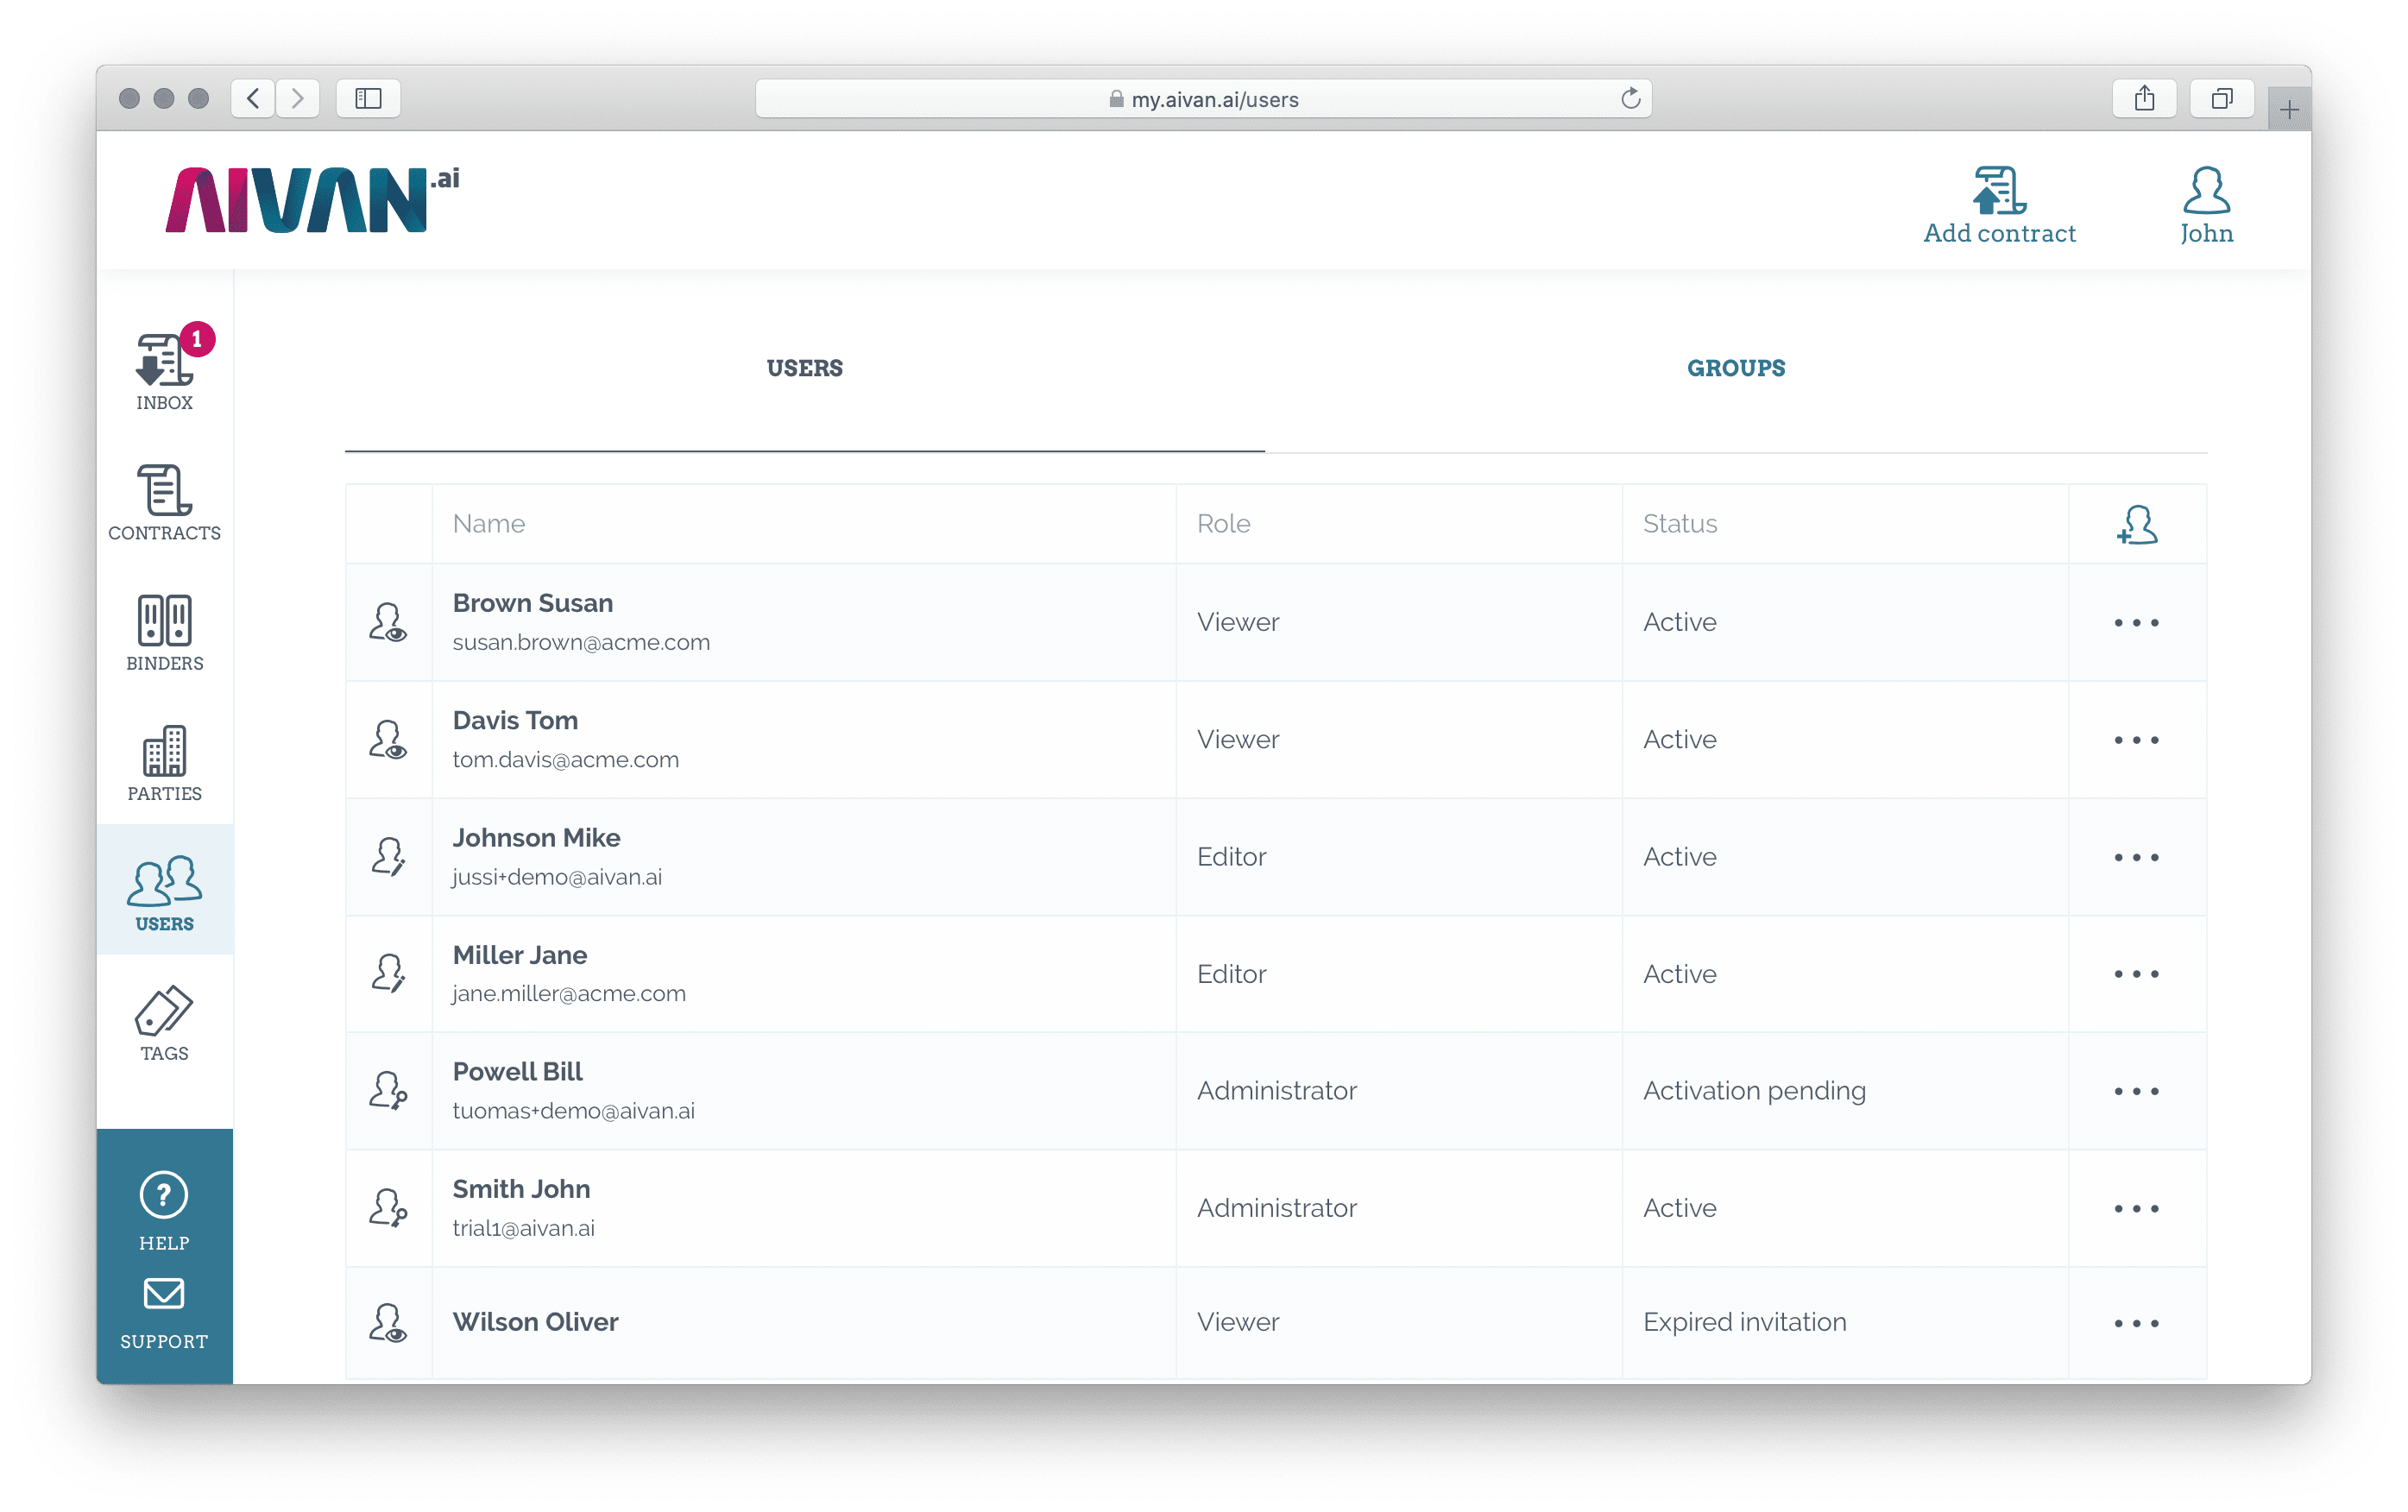Switch to the Groups tab

point(1735,368)
